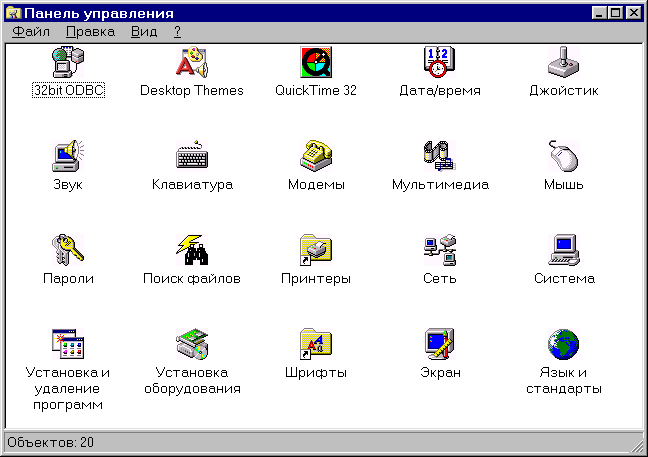The width and height of the screenshot is (648, 457).
Task: Open the Вид menu
Action: (x=144, y=32)
